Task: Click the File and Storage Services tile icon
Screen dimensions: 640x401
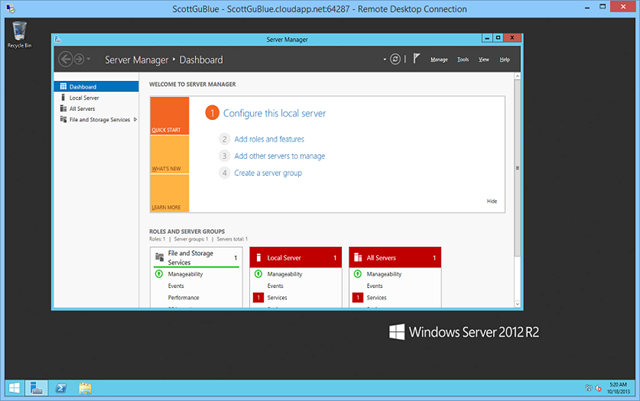Action: (160, 257)
